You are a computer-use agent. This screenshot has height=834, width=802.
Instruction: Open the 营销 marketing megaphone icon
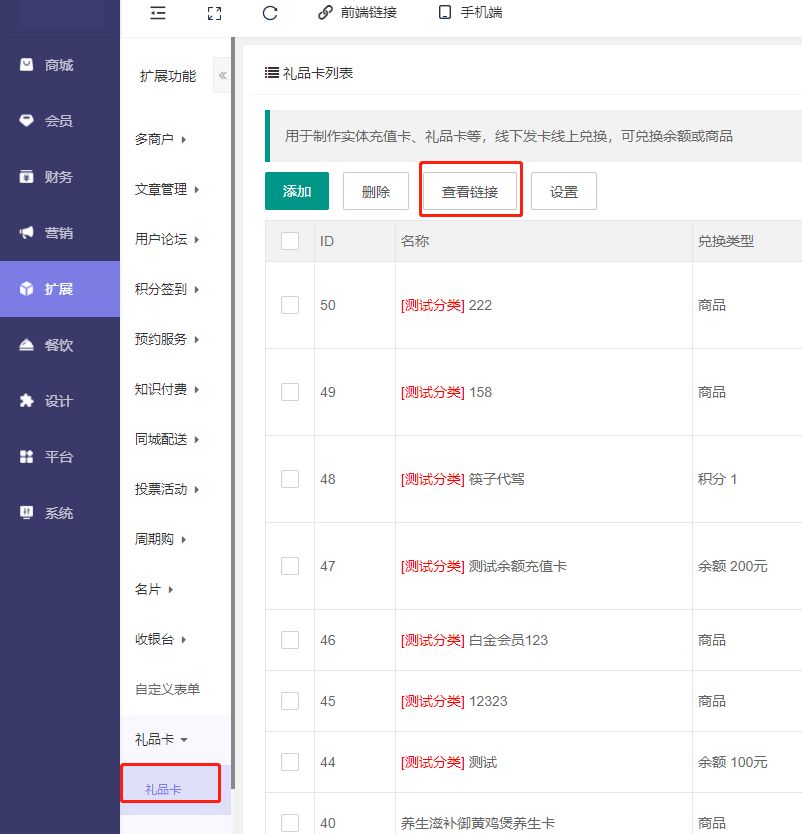pyautogui.click(x=27, y=233)
